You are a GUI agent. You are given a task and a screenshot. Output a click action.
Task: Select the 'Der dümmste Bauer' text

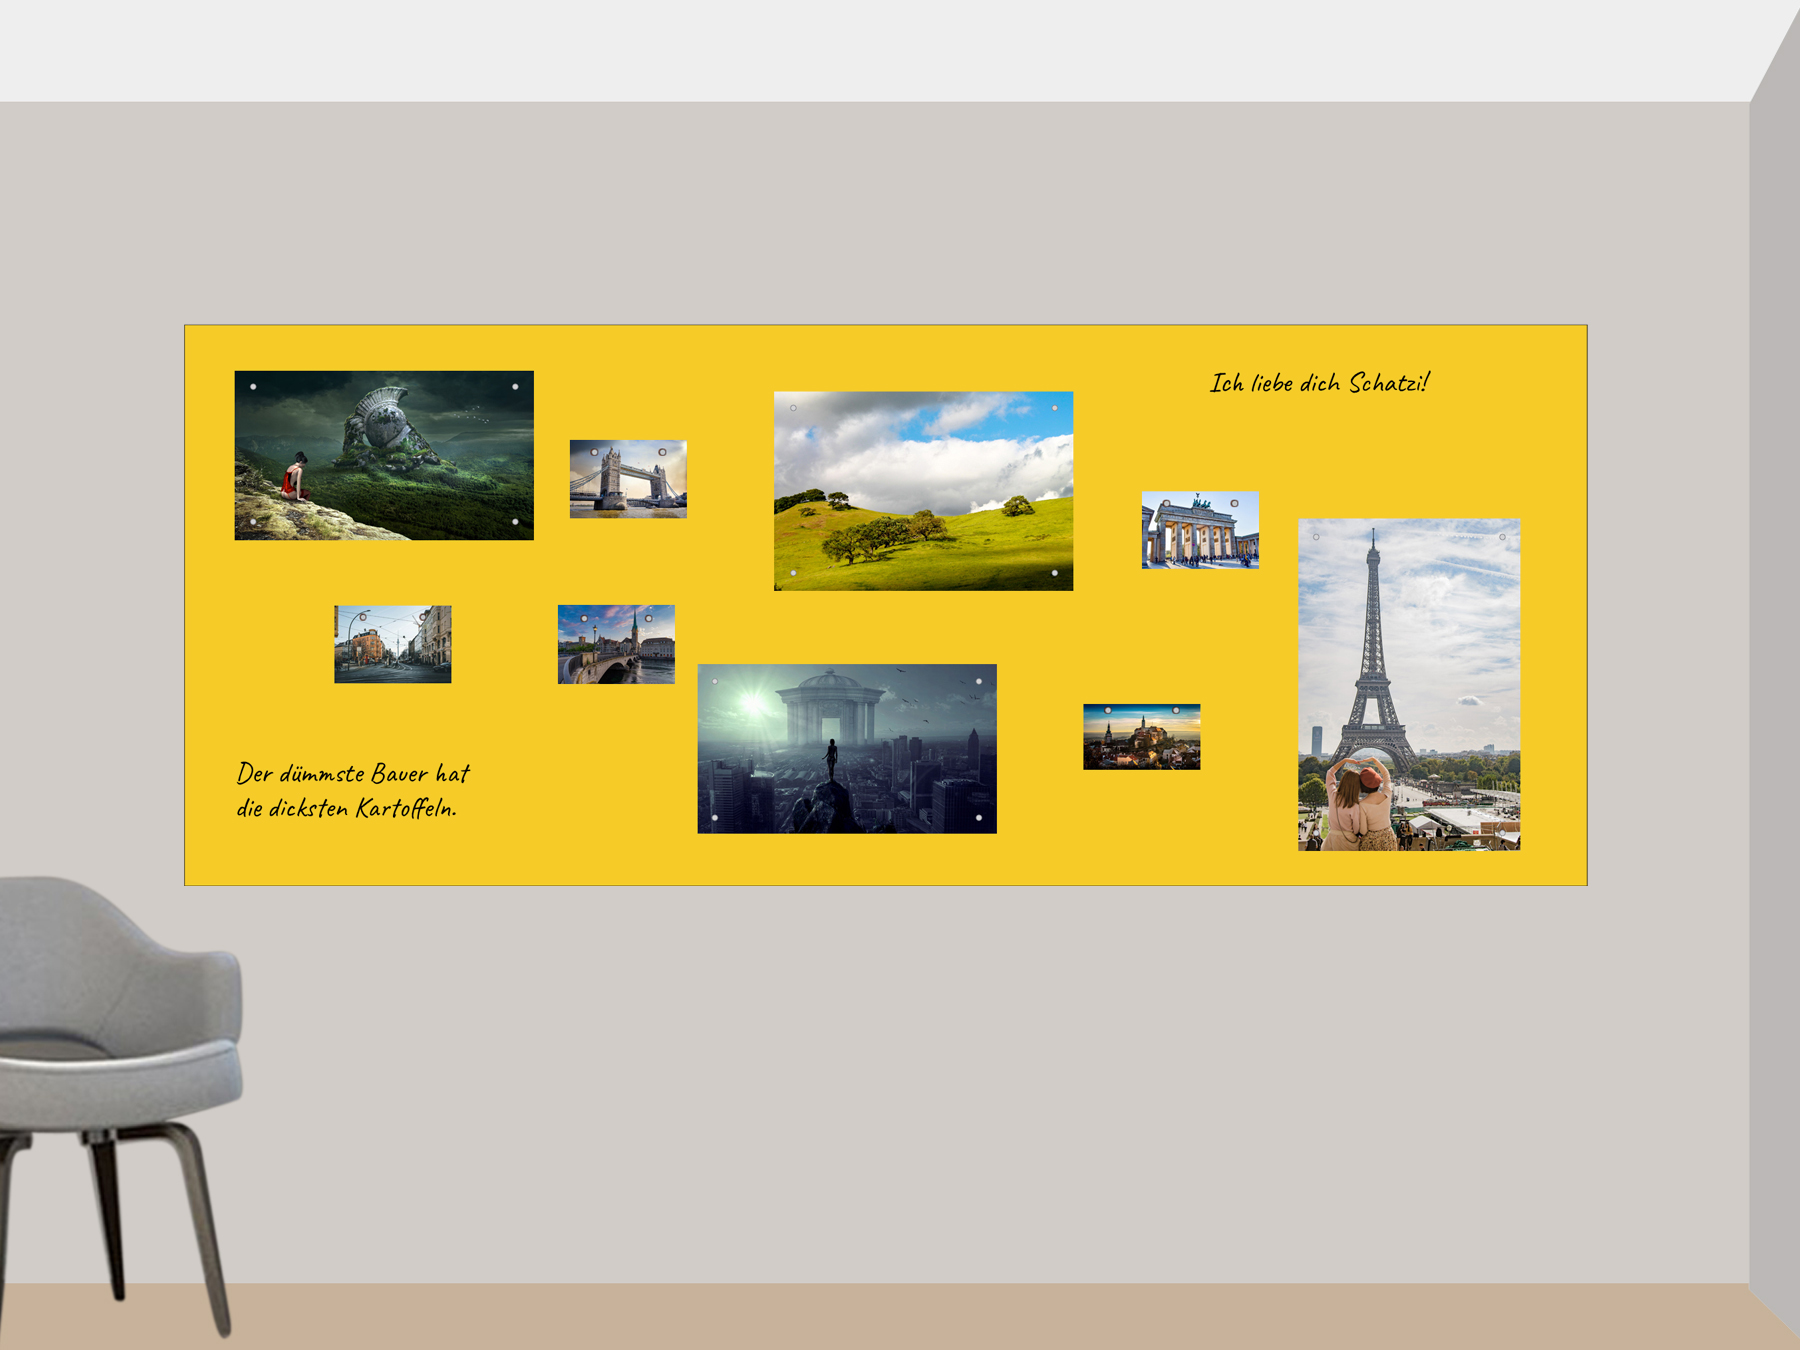[352, 790]
